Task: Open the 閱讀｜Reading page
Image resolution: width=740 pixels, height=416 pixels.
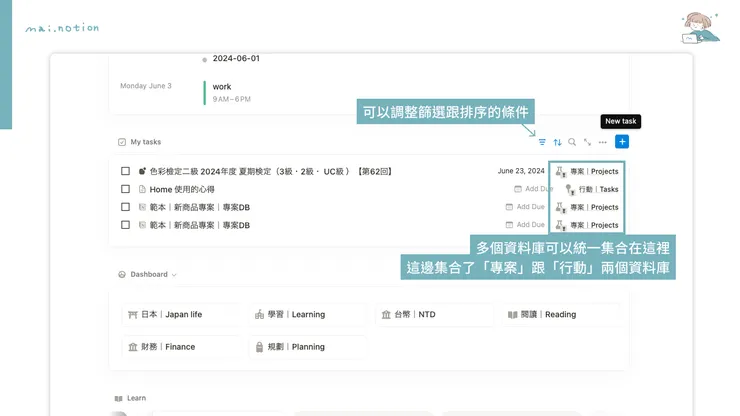Action: tap(561, 314)
